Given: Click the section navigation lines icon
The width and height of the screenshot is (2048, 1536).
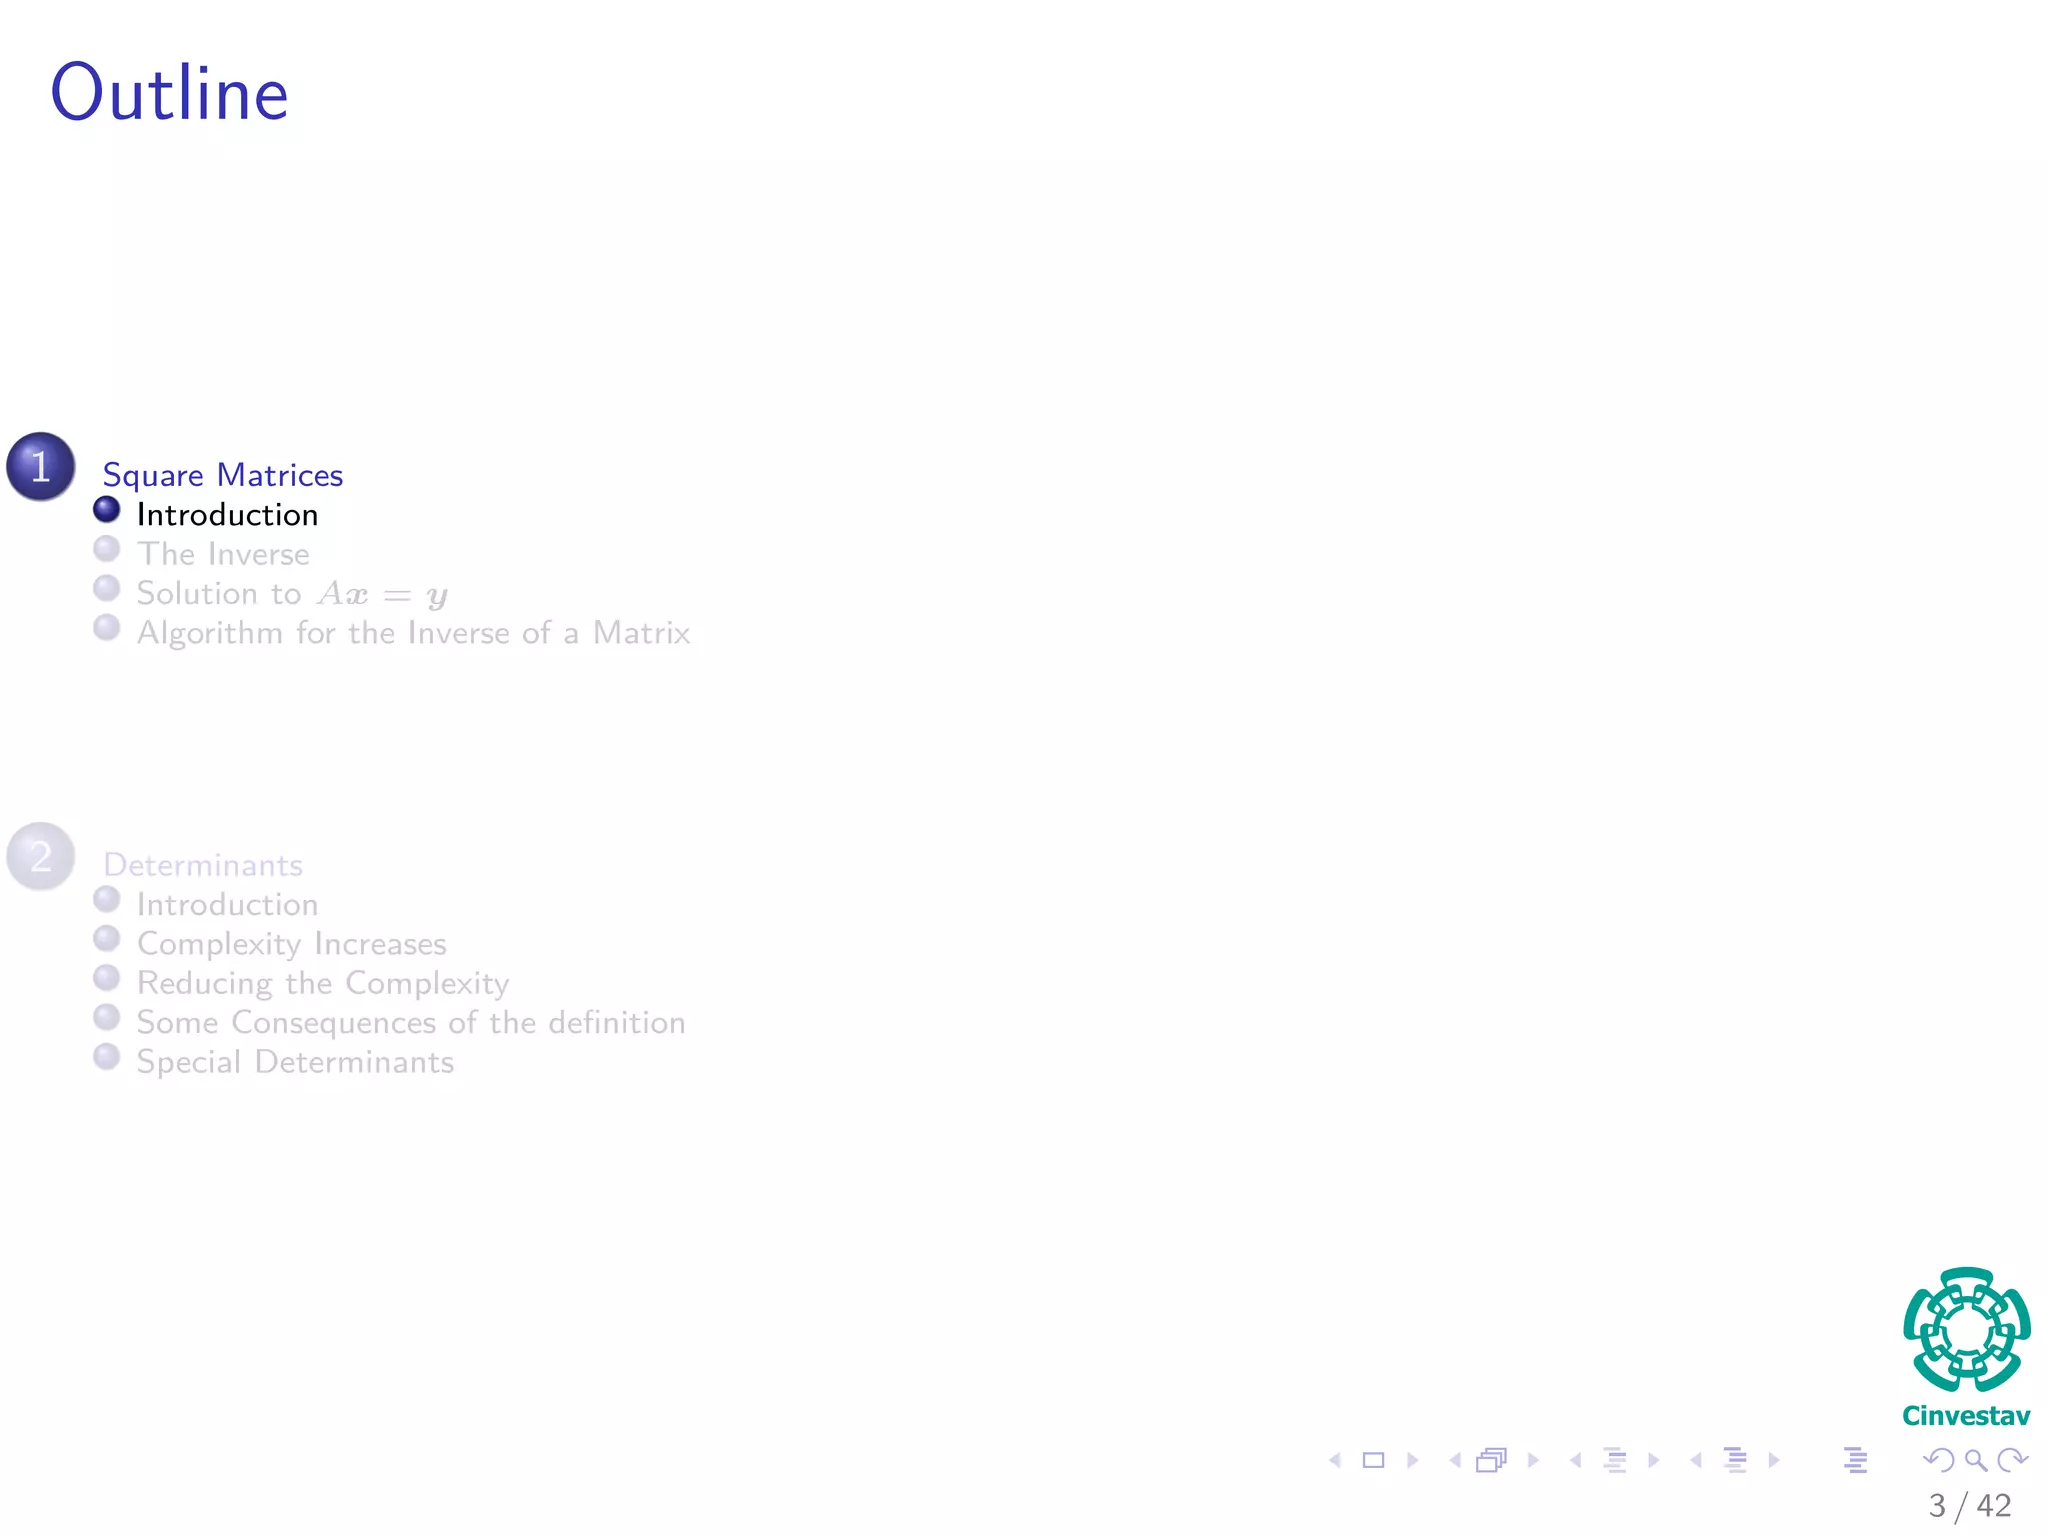Looking at the screenshot, I should click(1735, 1460).
